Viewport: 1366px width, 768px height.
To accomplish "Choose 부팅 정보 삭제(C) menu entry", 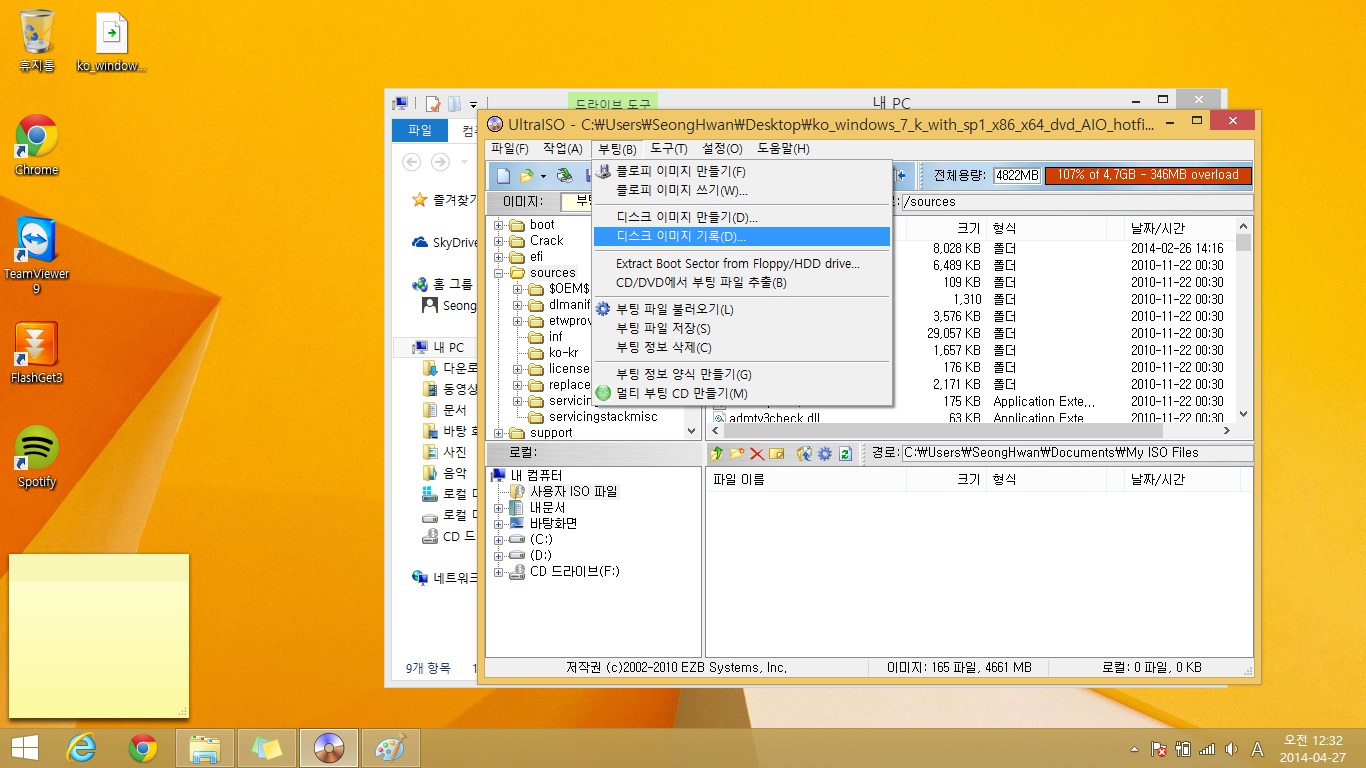I will click(741, 348).
